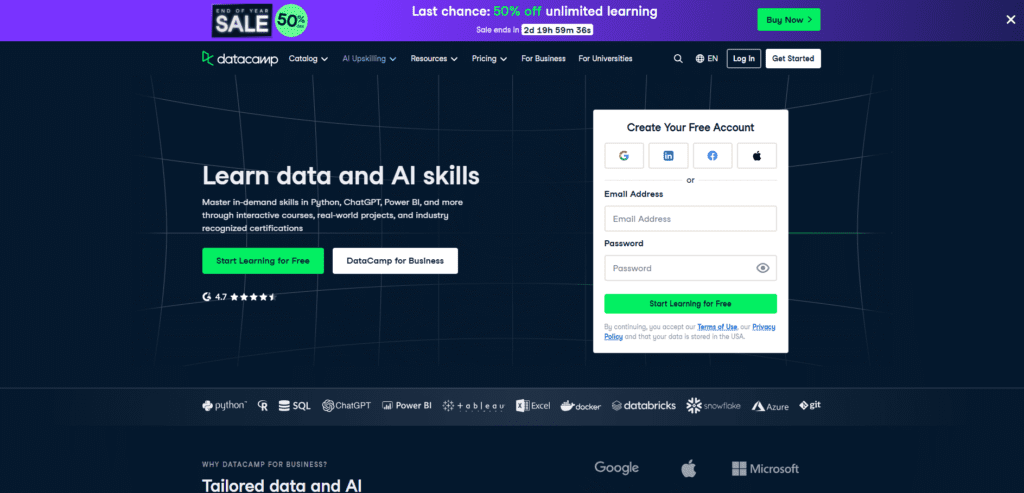Image resolution: width=1024 pixels, height=493 pixels.
Task: Submit form with Start Learning for Free
Action: click(x=690, y=304)
